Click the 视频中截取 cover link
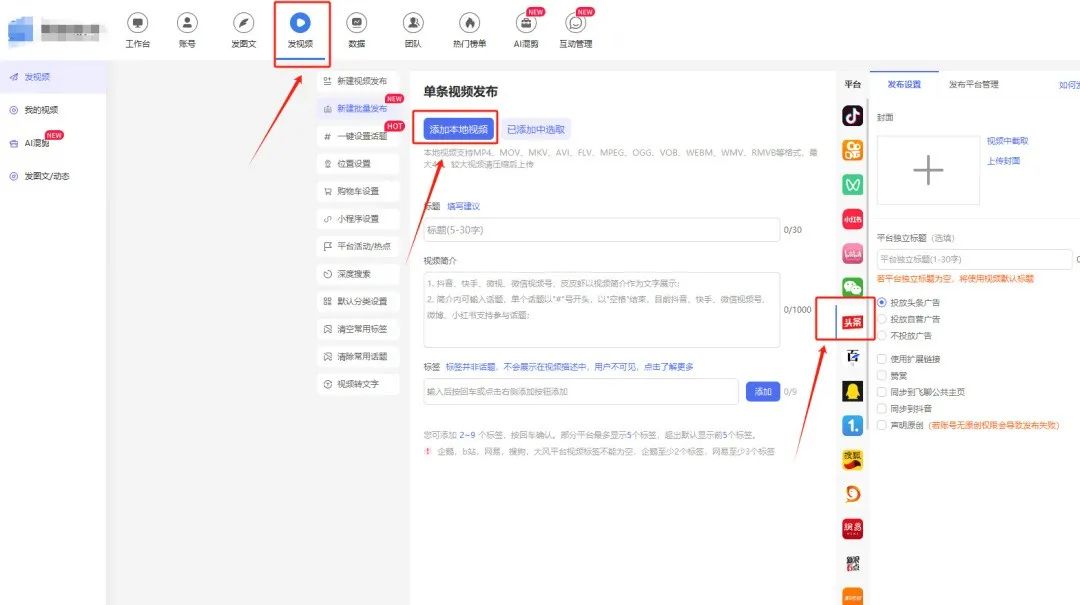This screenshot has width=1080, height=605. coord(1007,141)
